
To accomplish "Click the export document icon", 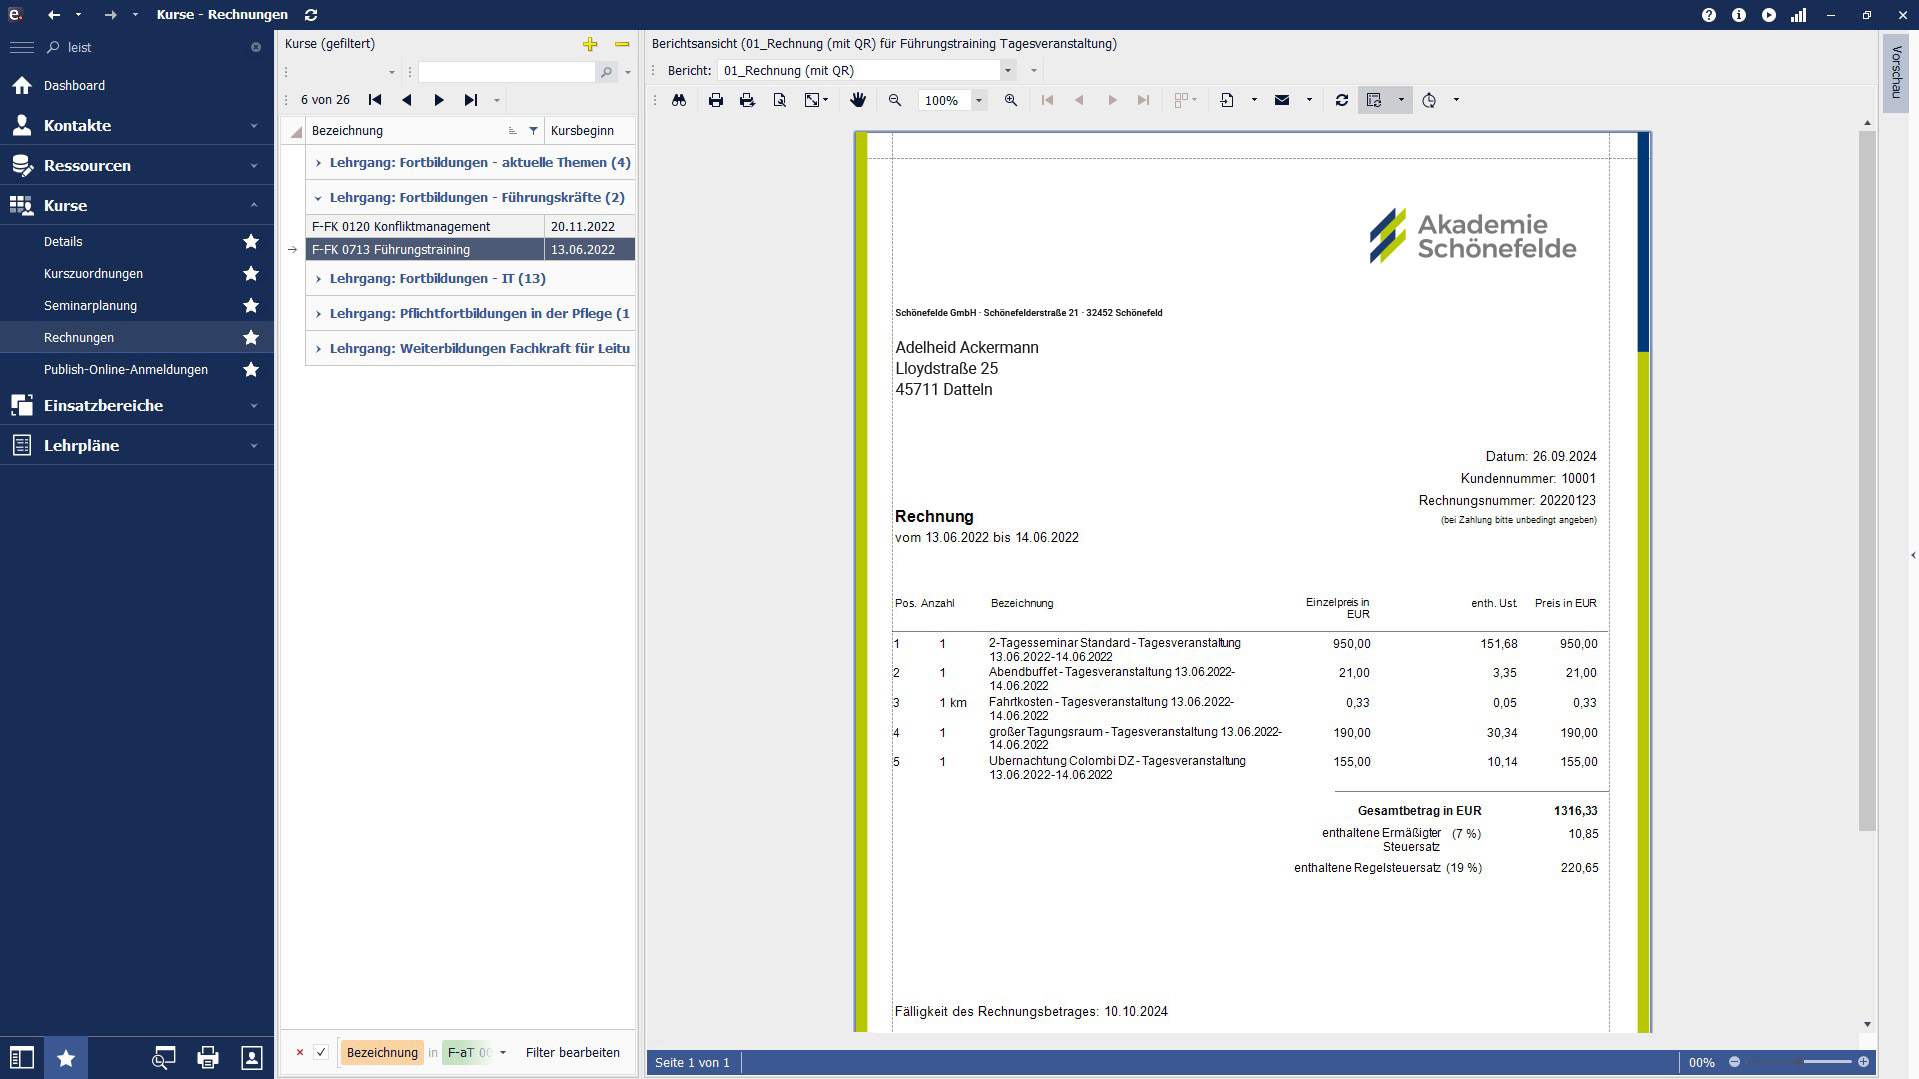I will coord(1227,100).
